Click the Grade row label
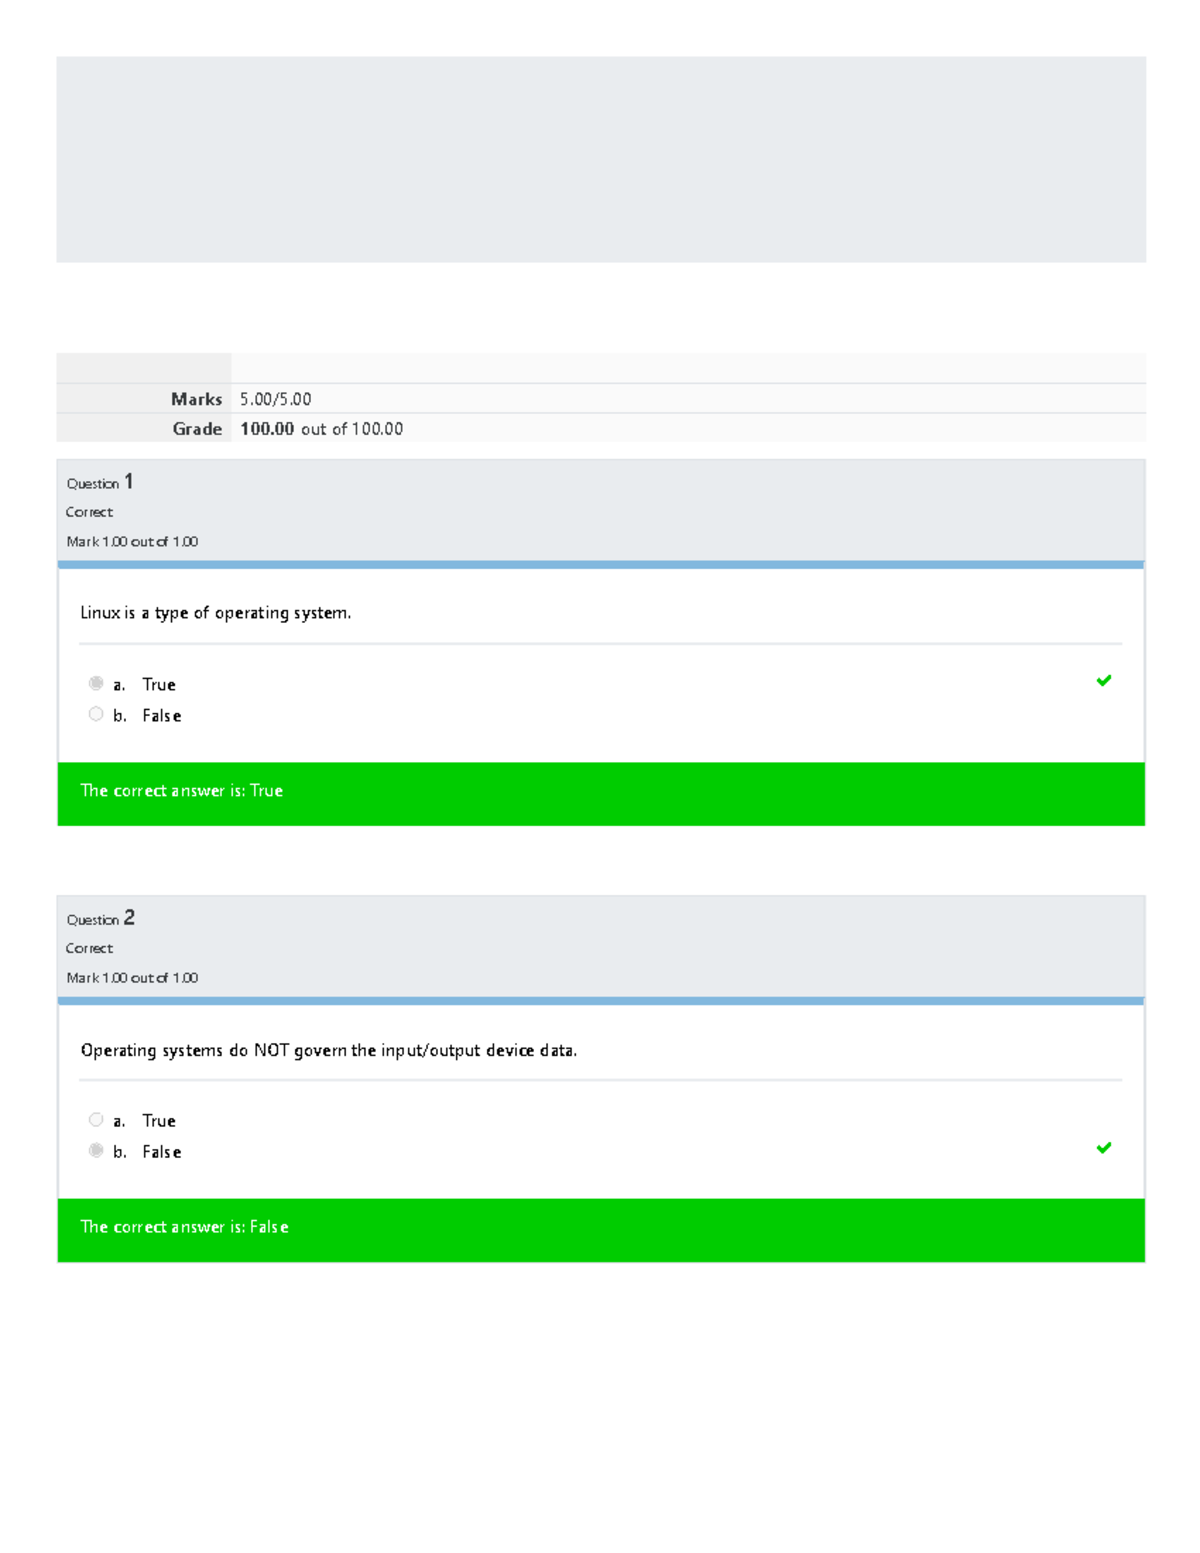Screen dimensions: 1200x1553 pos(197,429)
